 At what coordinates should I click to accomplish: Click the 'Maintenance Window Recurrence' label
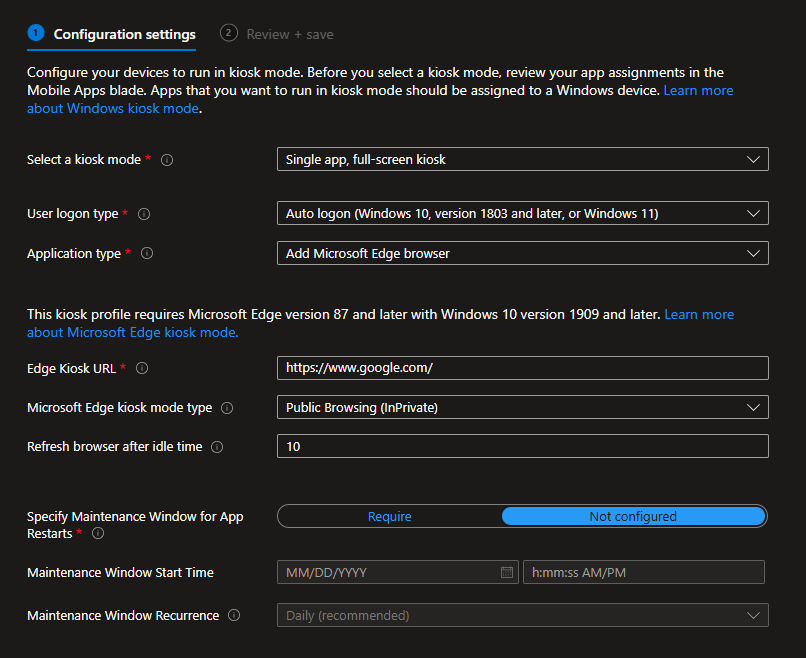[123, 616]
